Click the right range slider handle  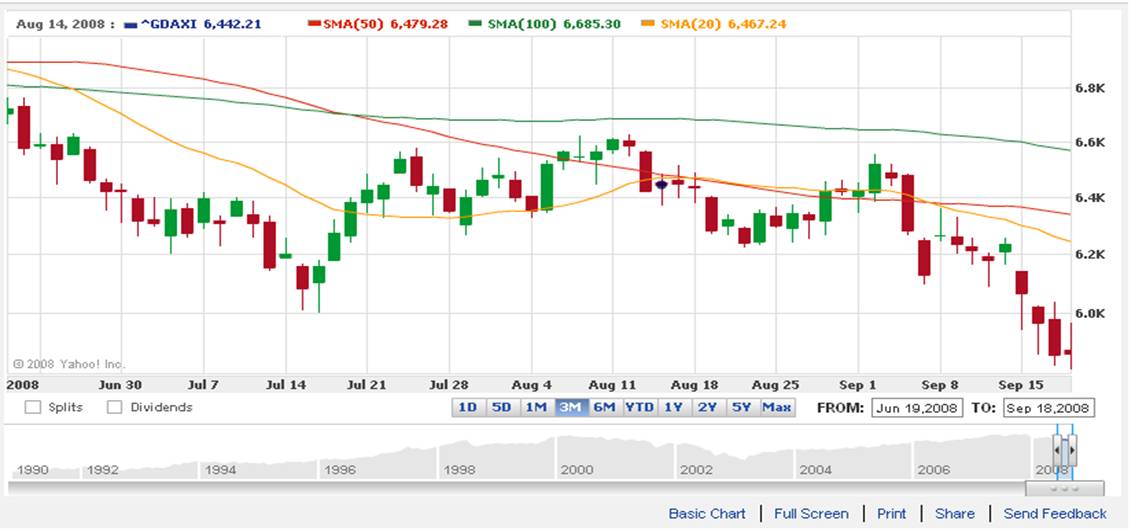point(1072,451)
